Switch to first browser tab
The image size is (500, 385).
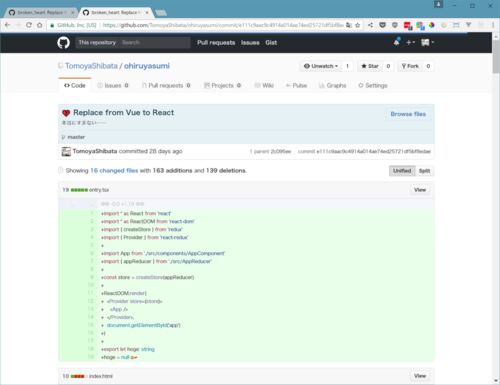(x=40, y=12)
